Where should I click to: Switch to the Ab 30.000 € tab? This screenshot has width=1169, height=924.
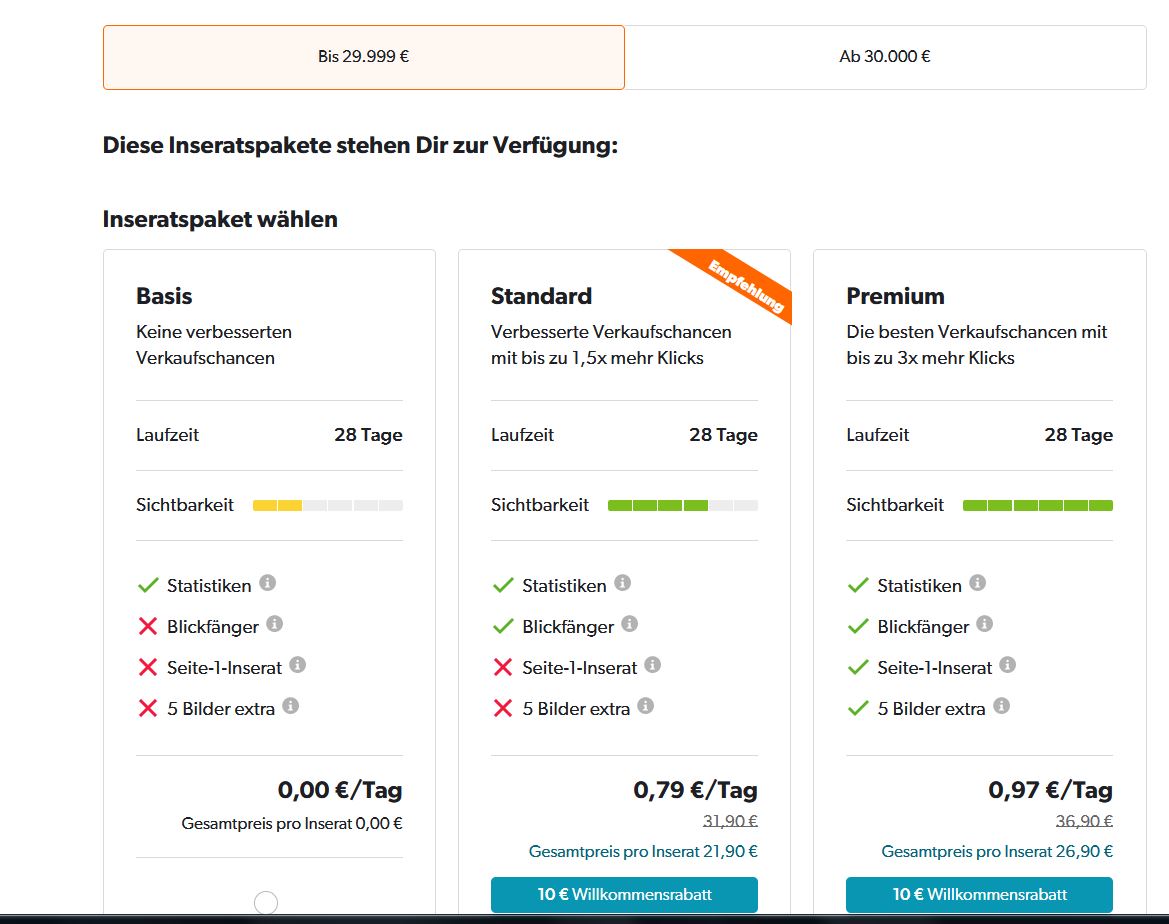[885, 57]
